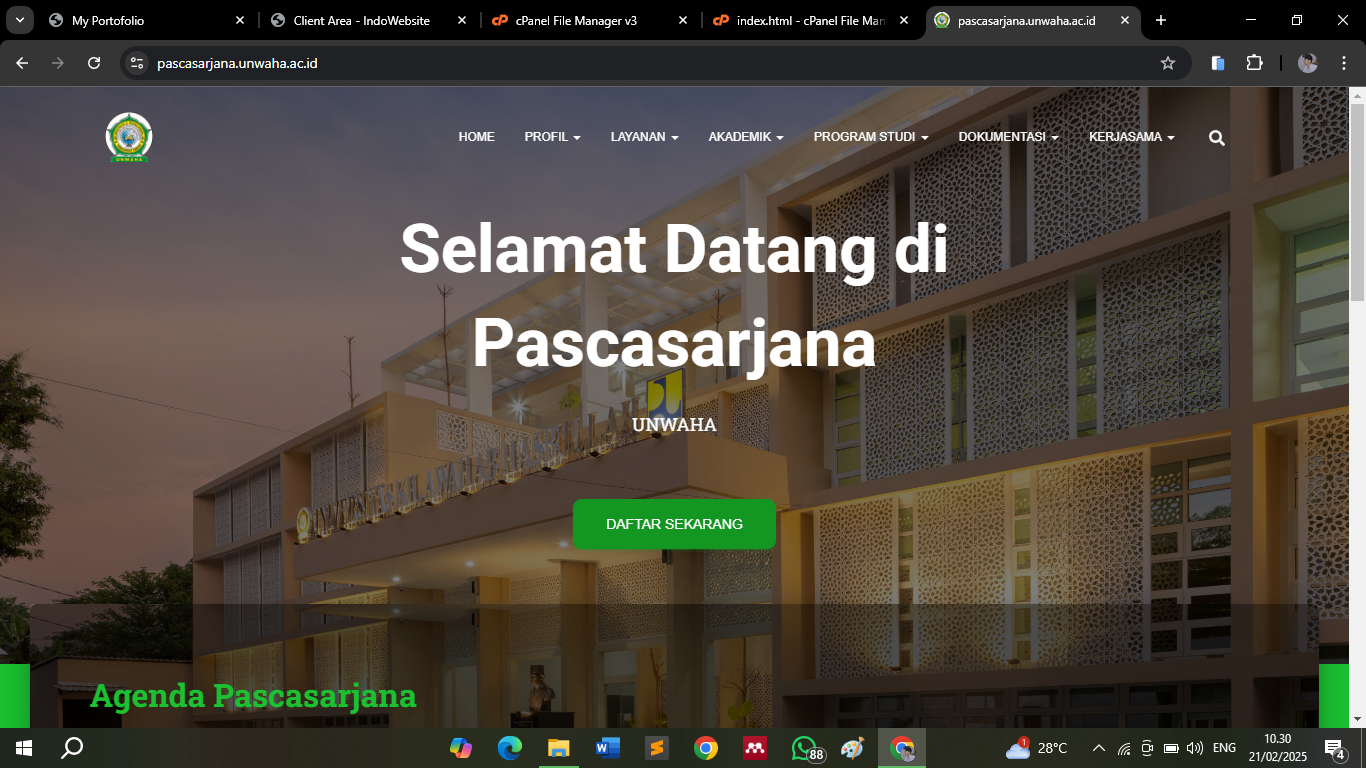Switch to index.html cPanel tab

point(811,20)
